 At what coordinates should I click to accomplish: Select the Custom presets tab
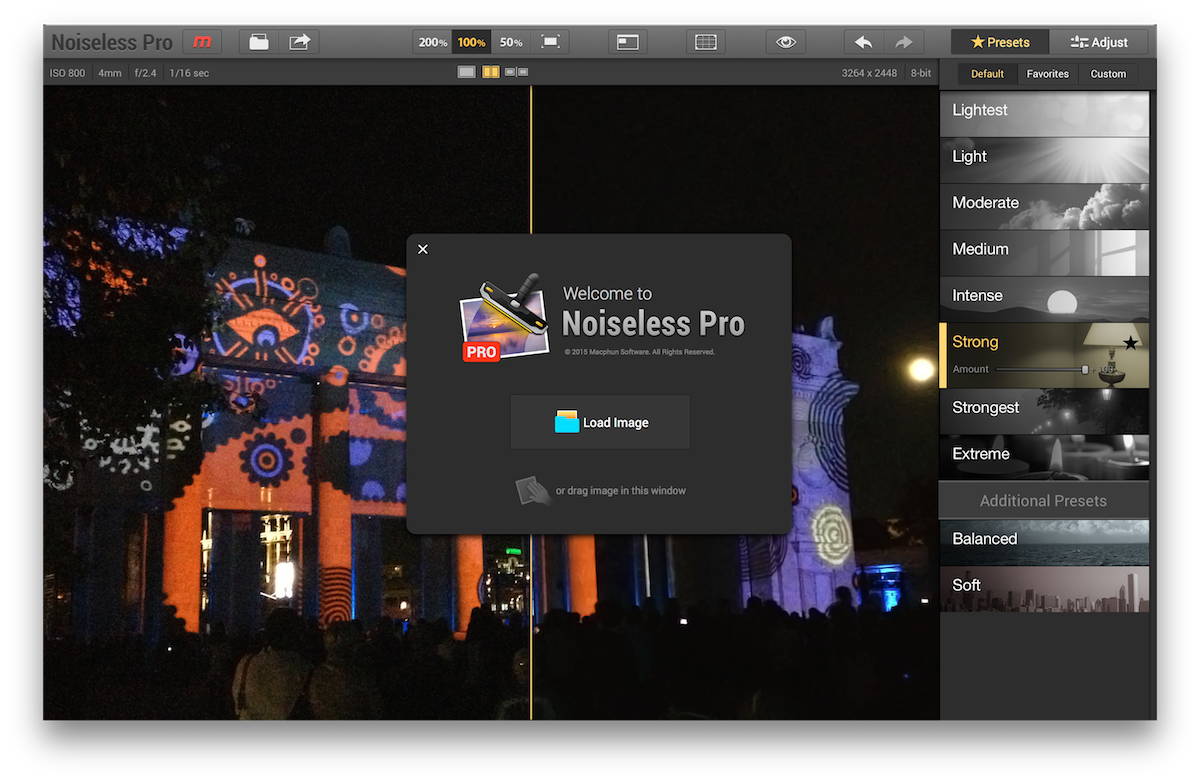pyautogui.click(x=1108, y=74)
